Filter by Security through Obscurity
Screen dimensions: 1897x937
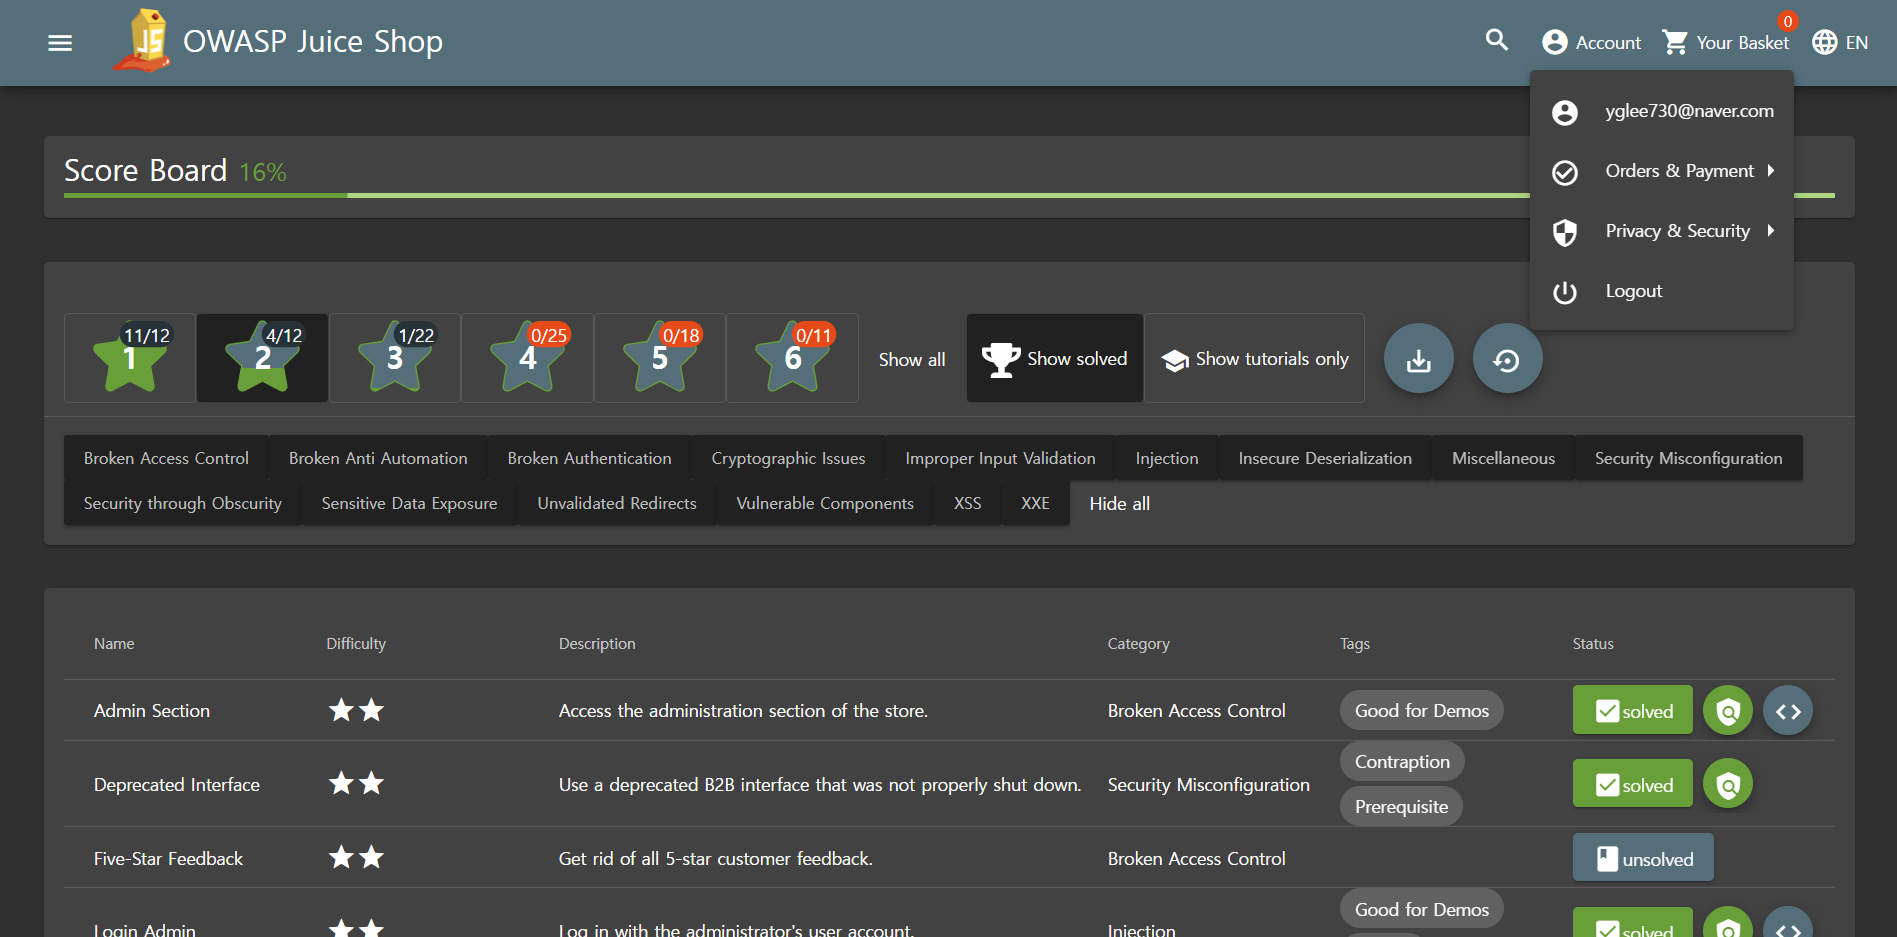(x=182, y=503)
